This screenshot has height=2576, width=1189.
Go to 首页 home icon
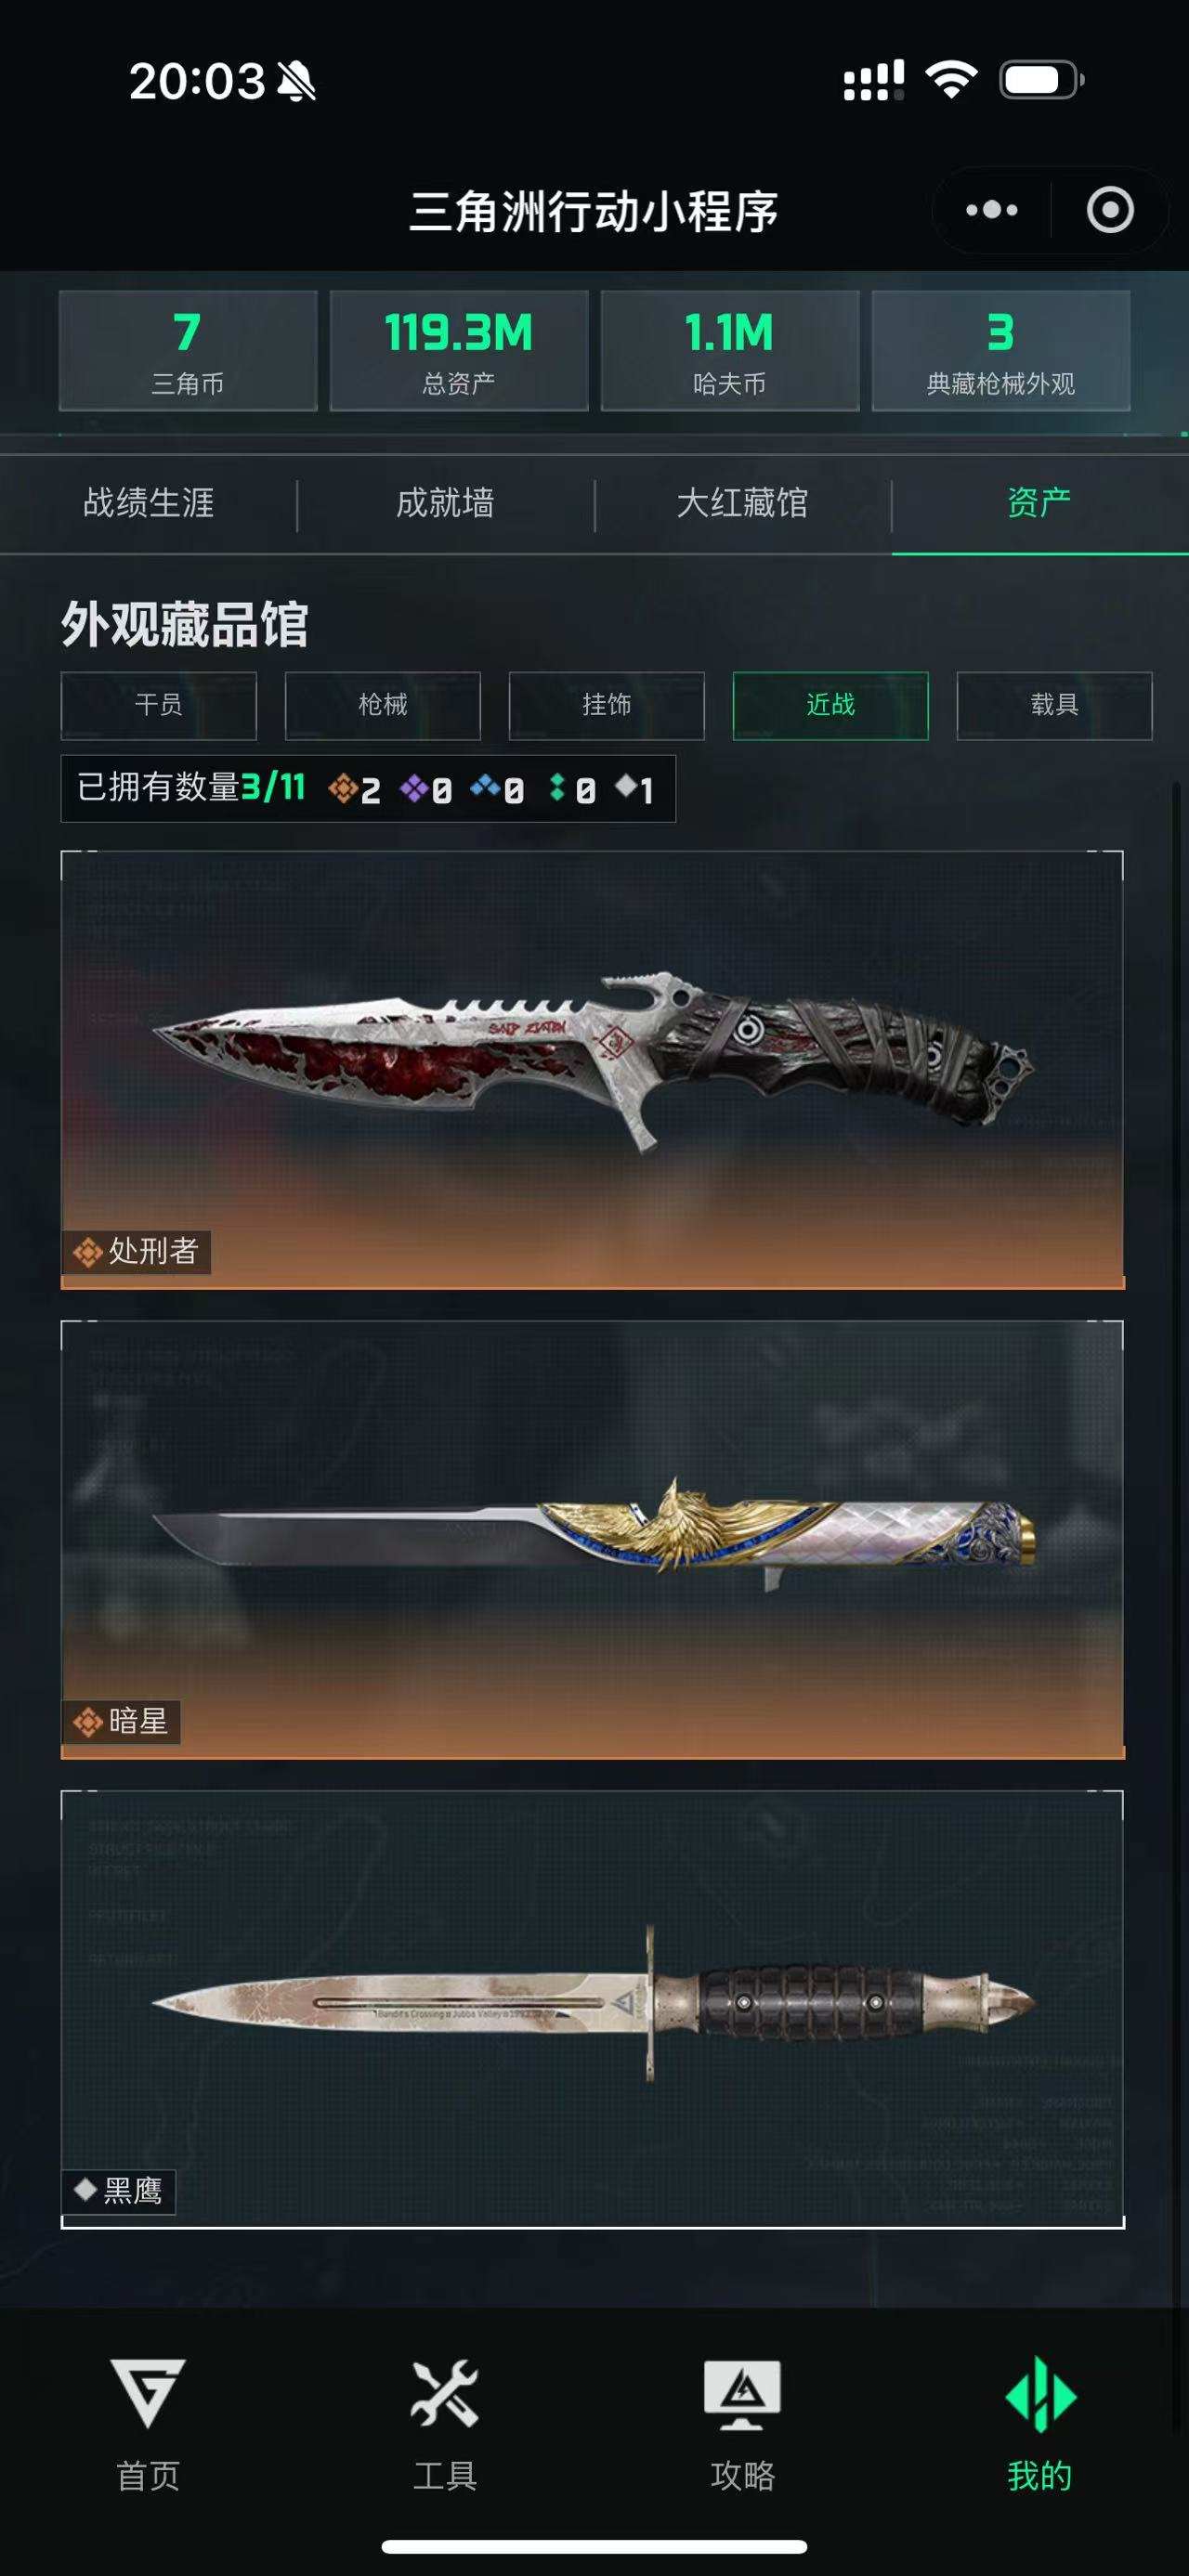pyautogui.click(x=148, y=2392)
